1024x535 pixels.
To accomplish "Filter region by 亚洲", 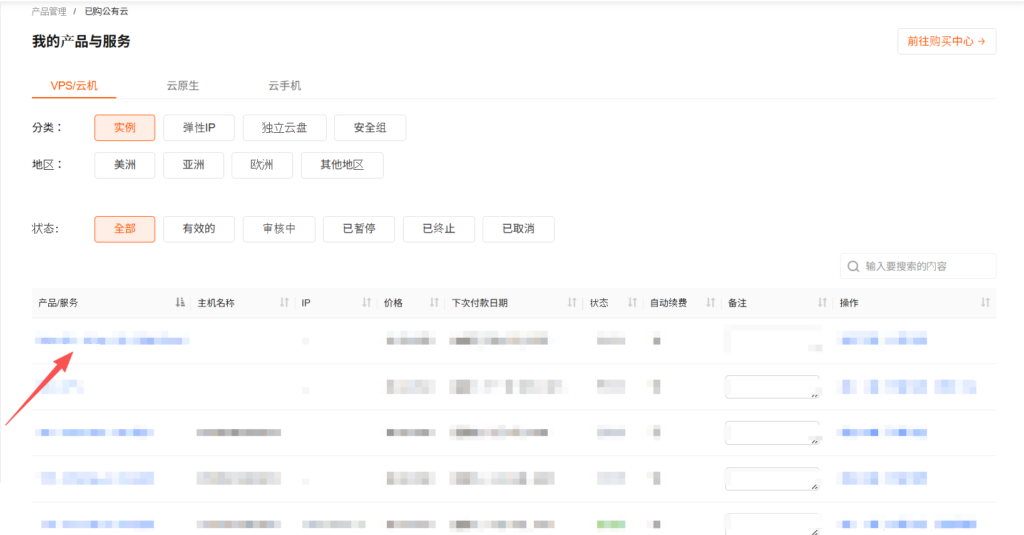I will point(193,165).
